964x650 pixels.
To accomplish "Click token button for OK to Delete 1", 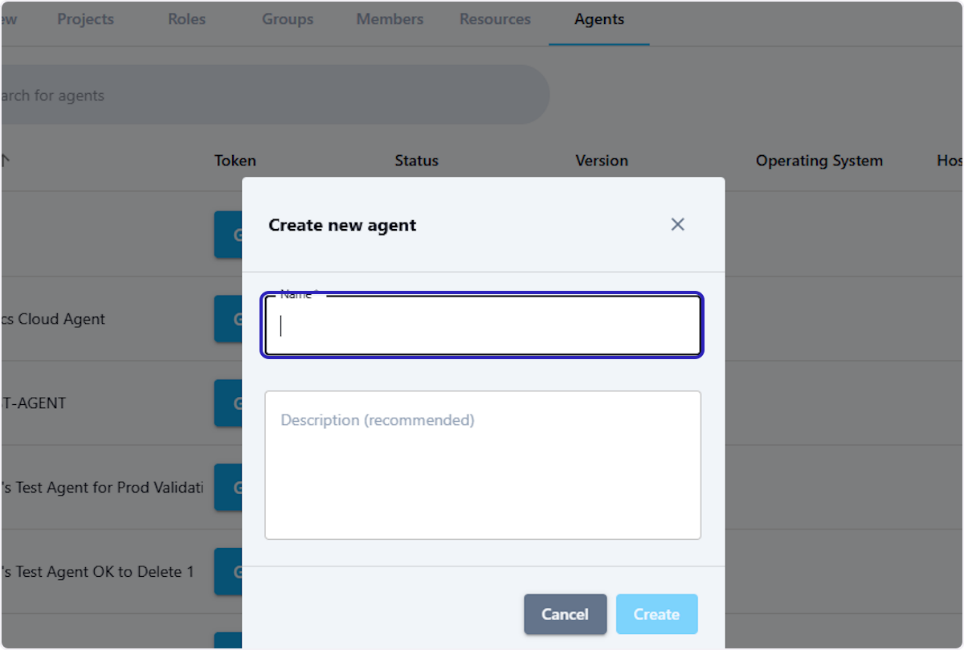I will pyautogui.click(x=228, y=572).
